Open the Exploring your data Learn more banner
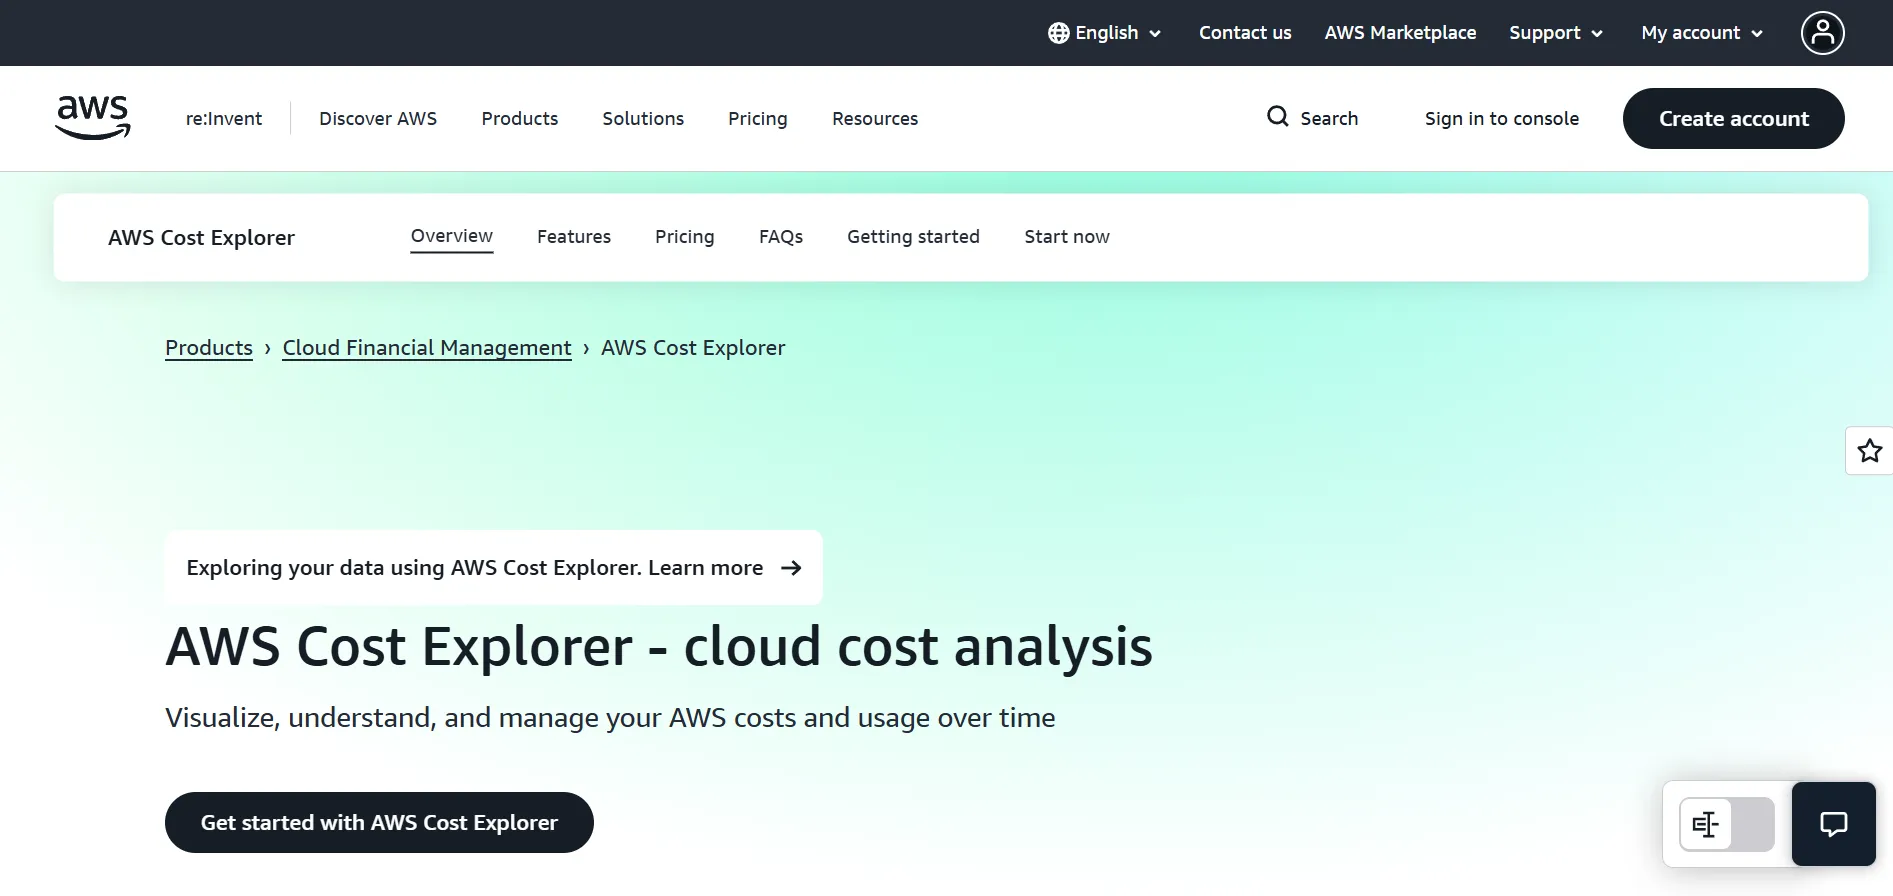This screenshot has height=896, width=1893. (x=494, y=568)
